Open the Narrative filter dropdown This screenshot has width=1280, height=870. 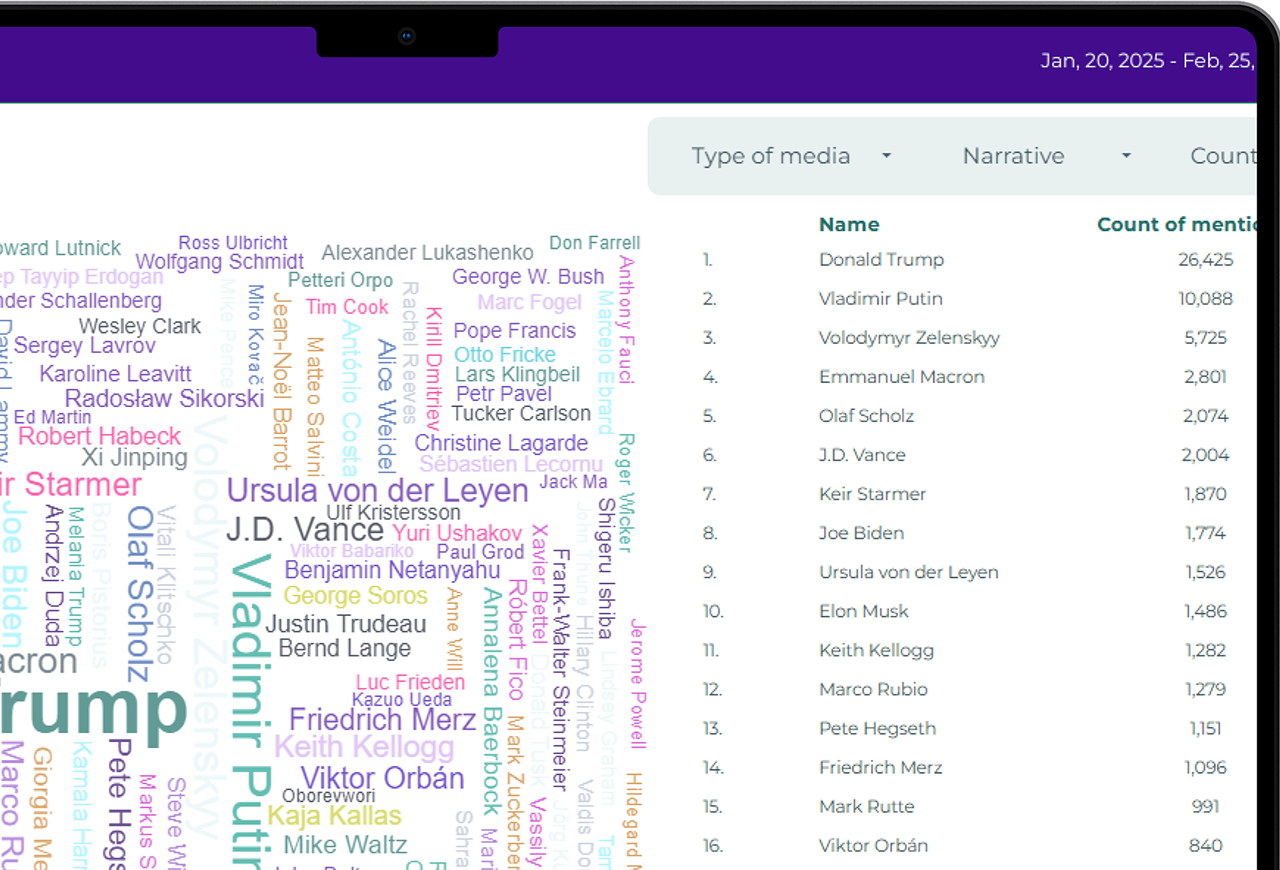coord(1046,156)
